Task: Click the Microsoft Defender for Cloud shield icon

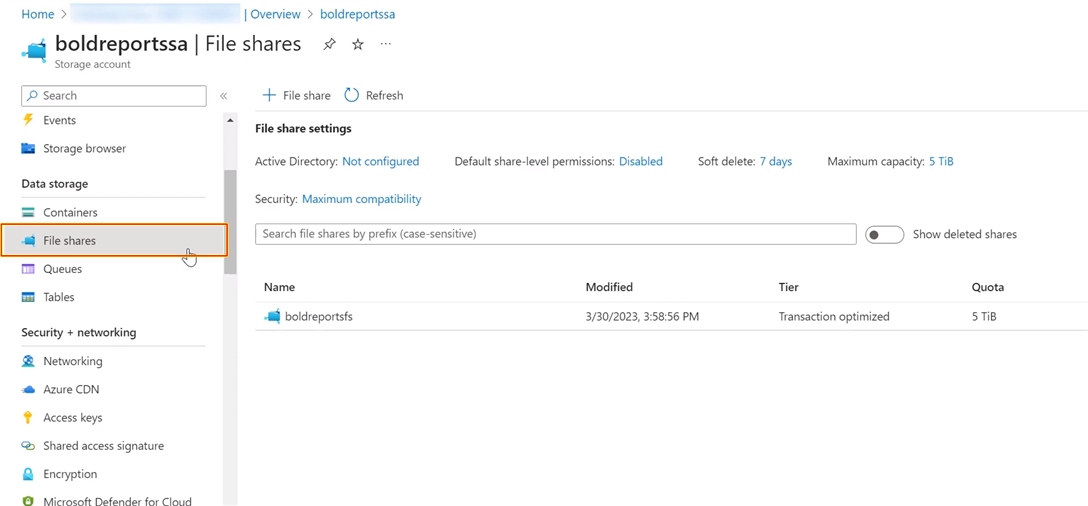Action: pos(28,501)
